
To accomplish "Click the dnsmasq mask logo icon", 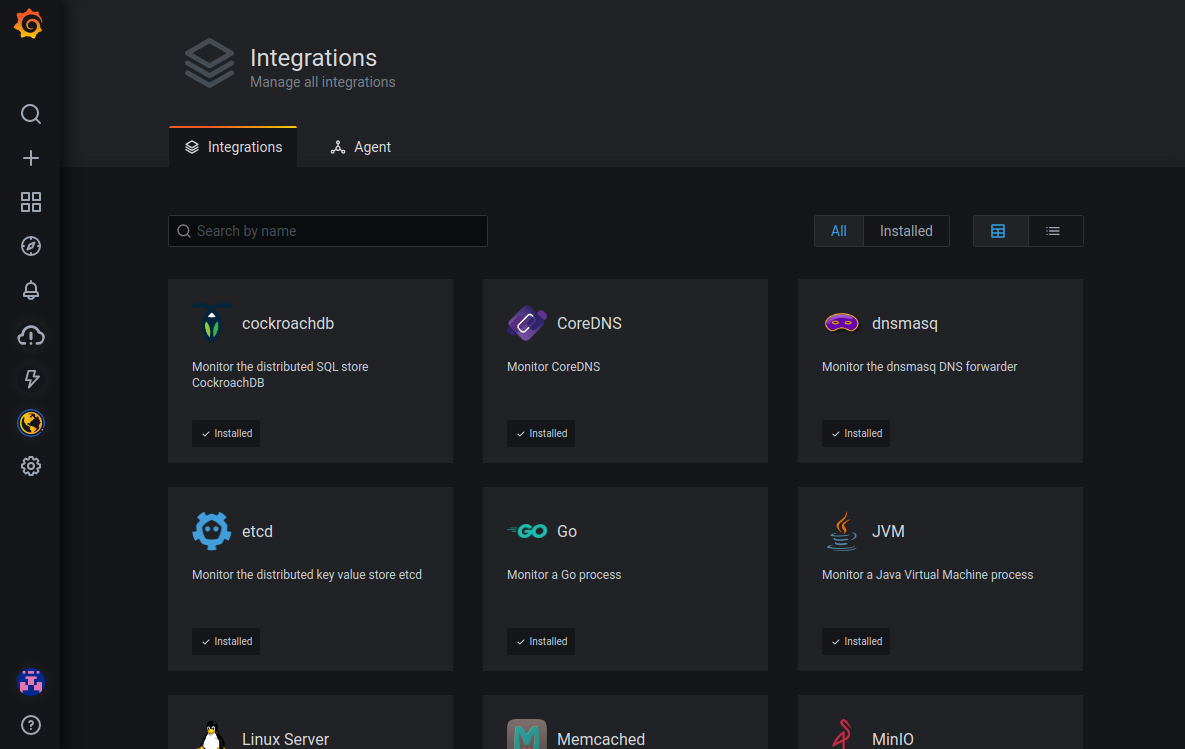I will coord(841,323).
